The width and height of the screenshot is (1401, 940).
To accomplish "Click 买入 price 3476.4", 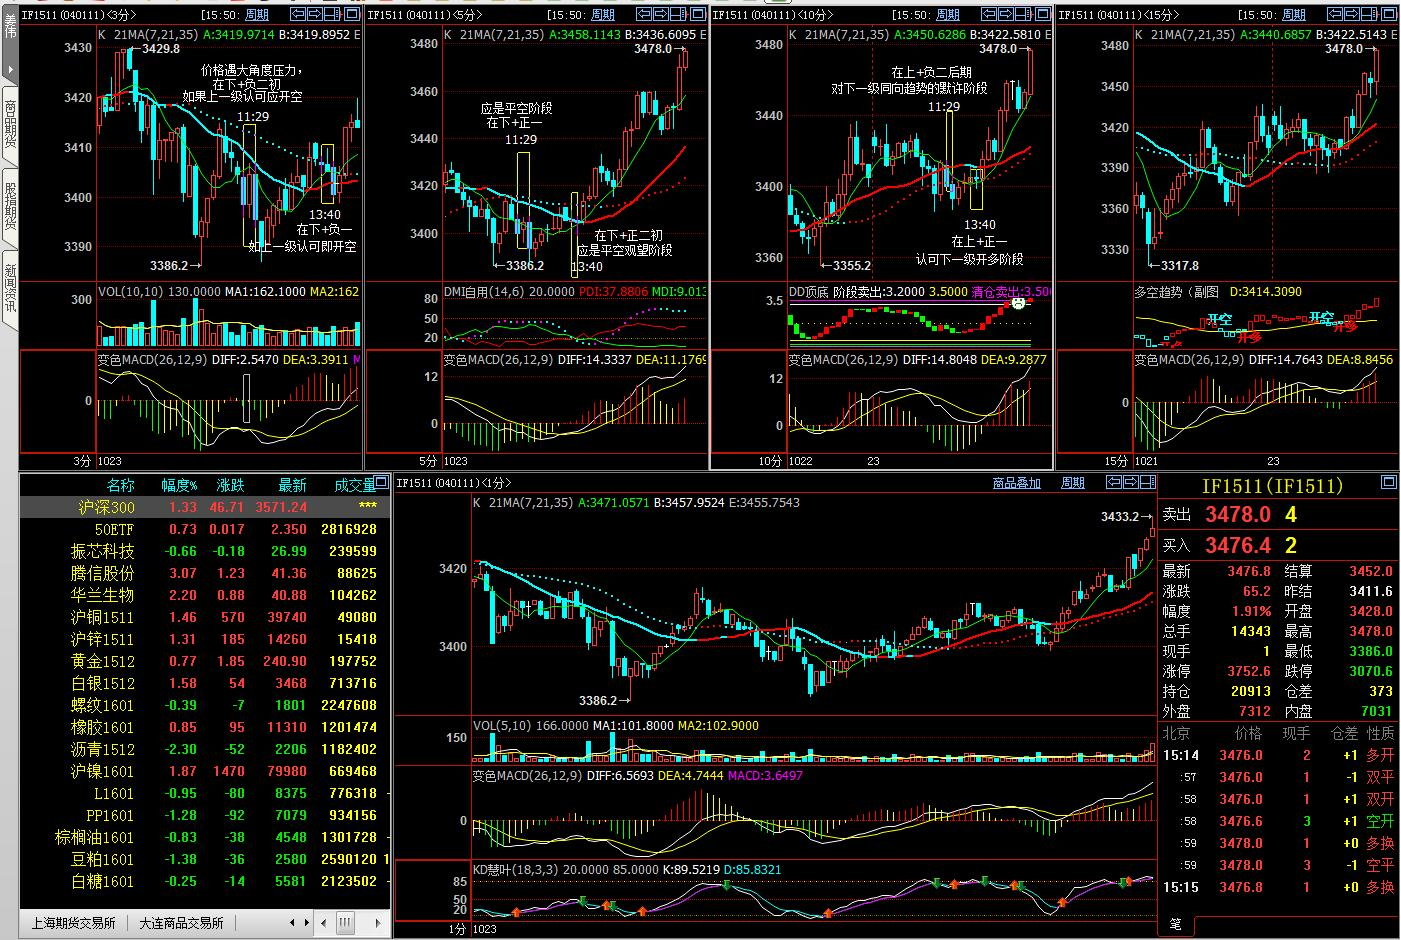I will [1237, 545].
